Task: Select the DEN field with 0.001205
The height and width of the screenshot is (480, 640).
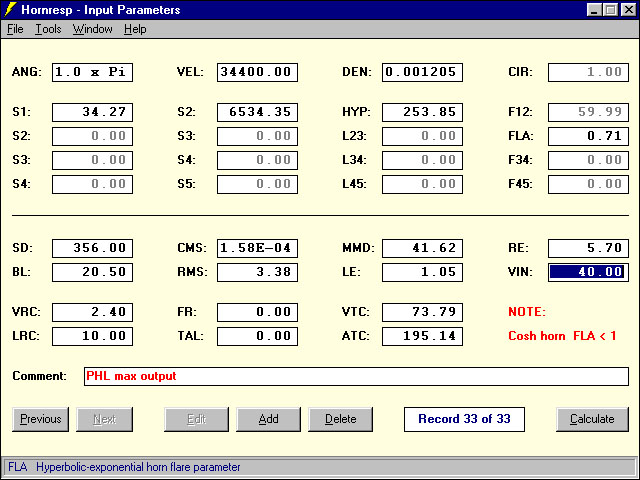Action: coord(422,72)
